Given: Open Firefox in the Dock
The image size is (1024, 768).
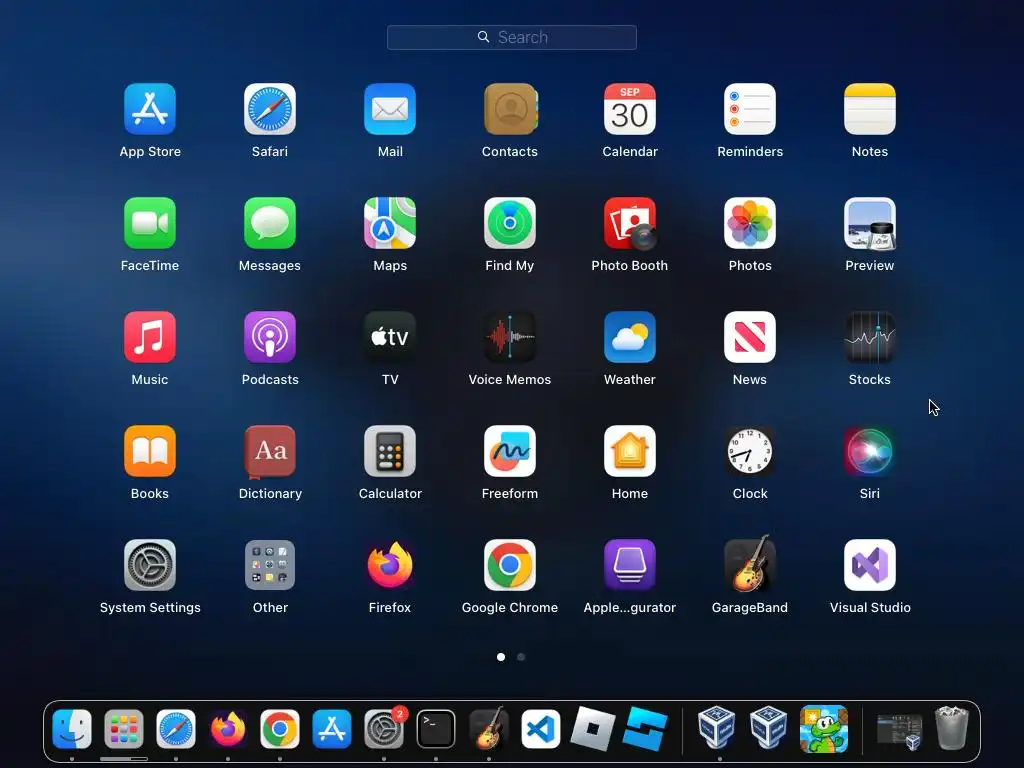Looking at the screenshot, I should pos(228,729).
